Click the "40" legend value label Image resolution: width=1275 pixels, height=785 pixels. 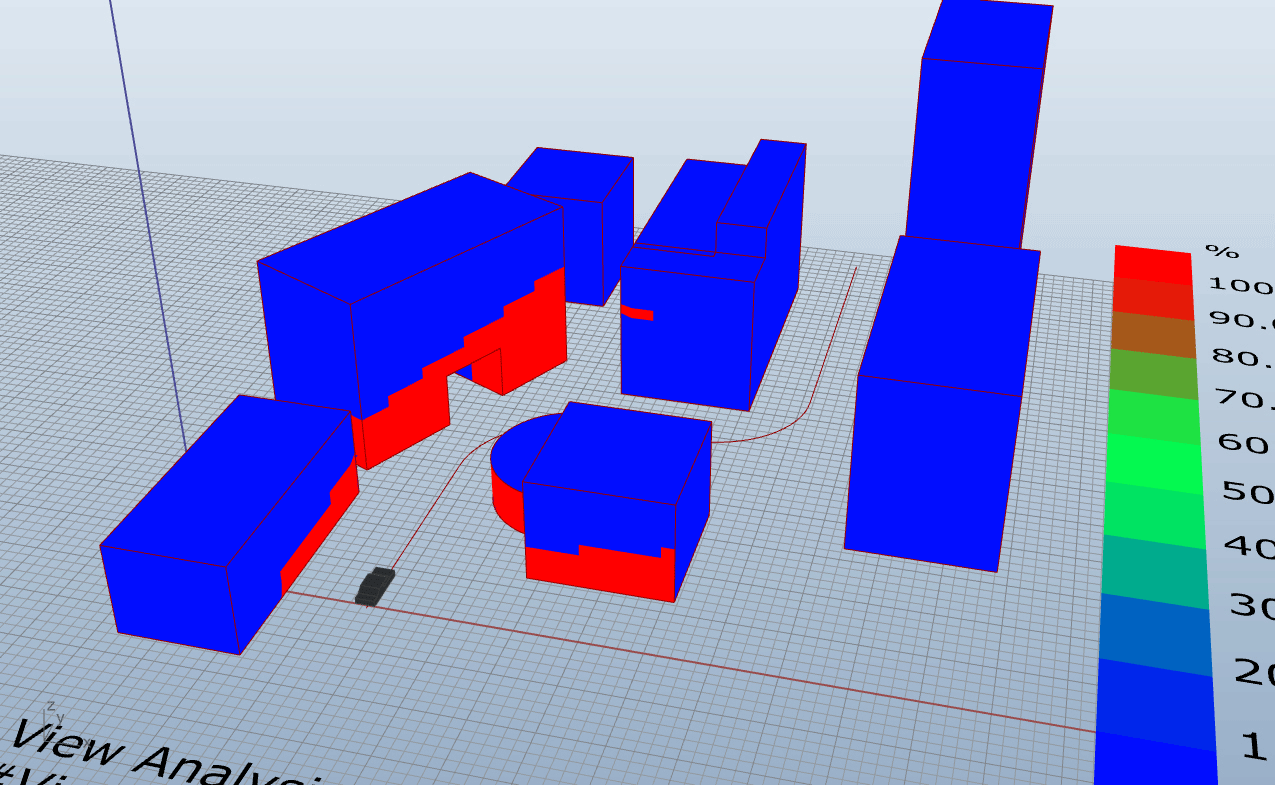[x=1250, y=547]
